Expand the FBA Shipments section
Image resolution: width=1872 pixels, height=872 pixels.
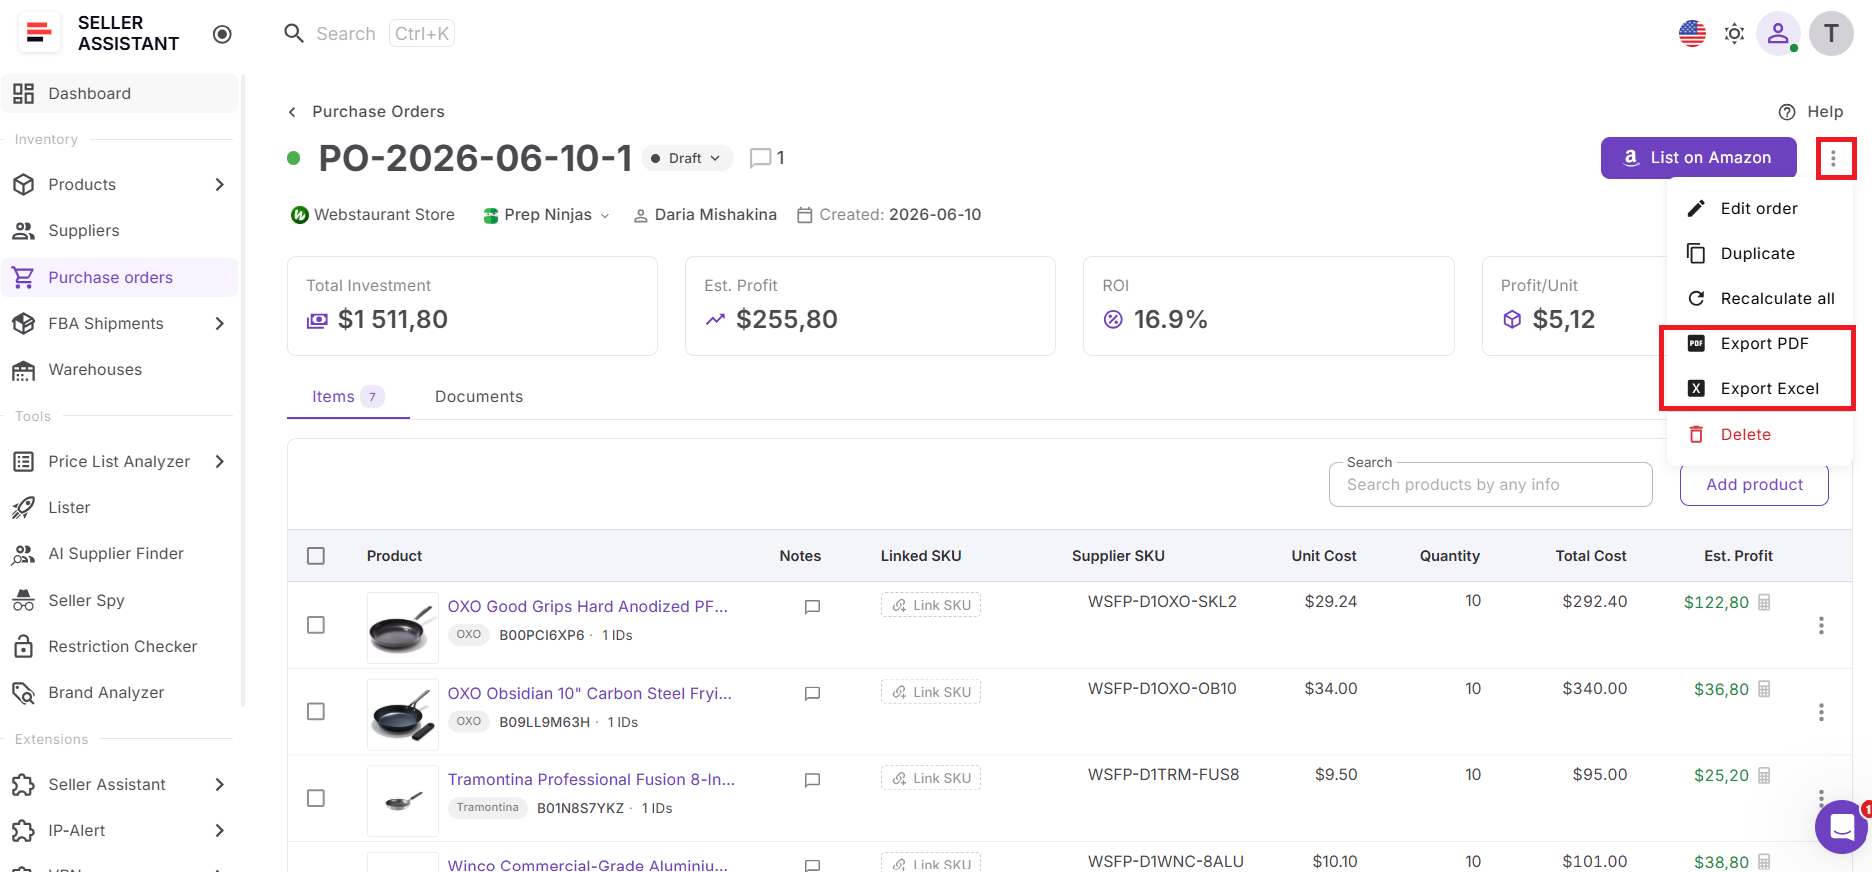pyautogui.click(x=120, y=323)
